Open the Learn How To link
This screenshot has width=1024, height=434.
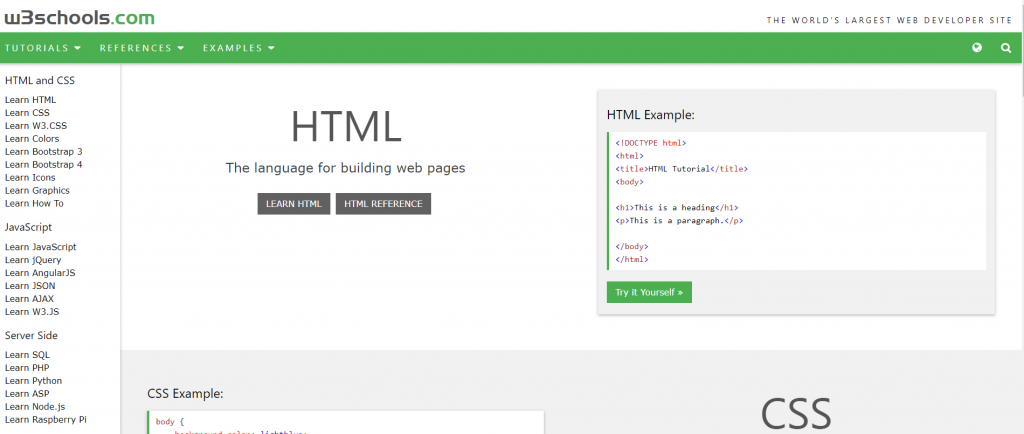pos(34,204)
